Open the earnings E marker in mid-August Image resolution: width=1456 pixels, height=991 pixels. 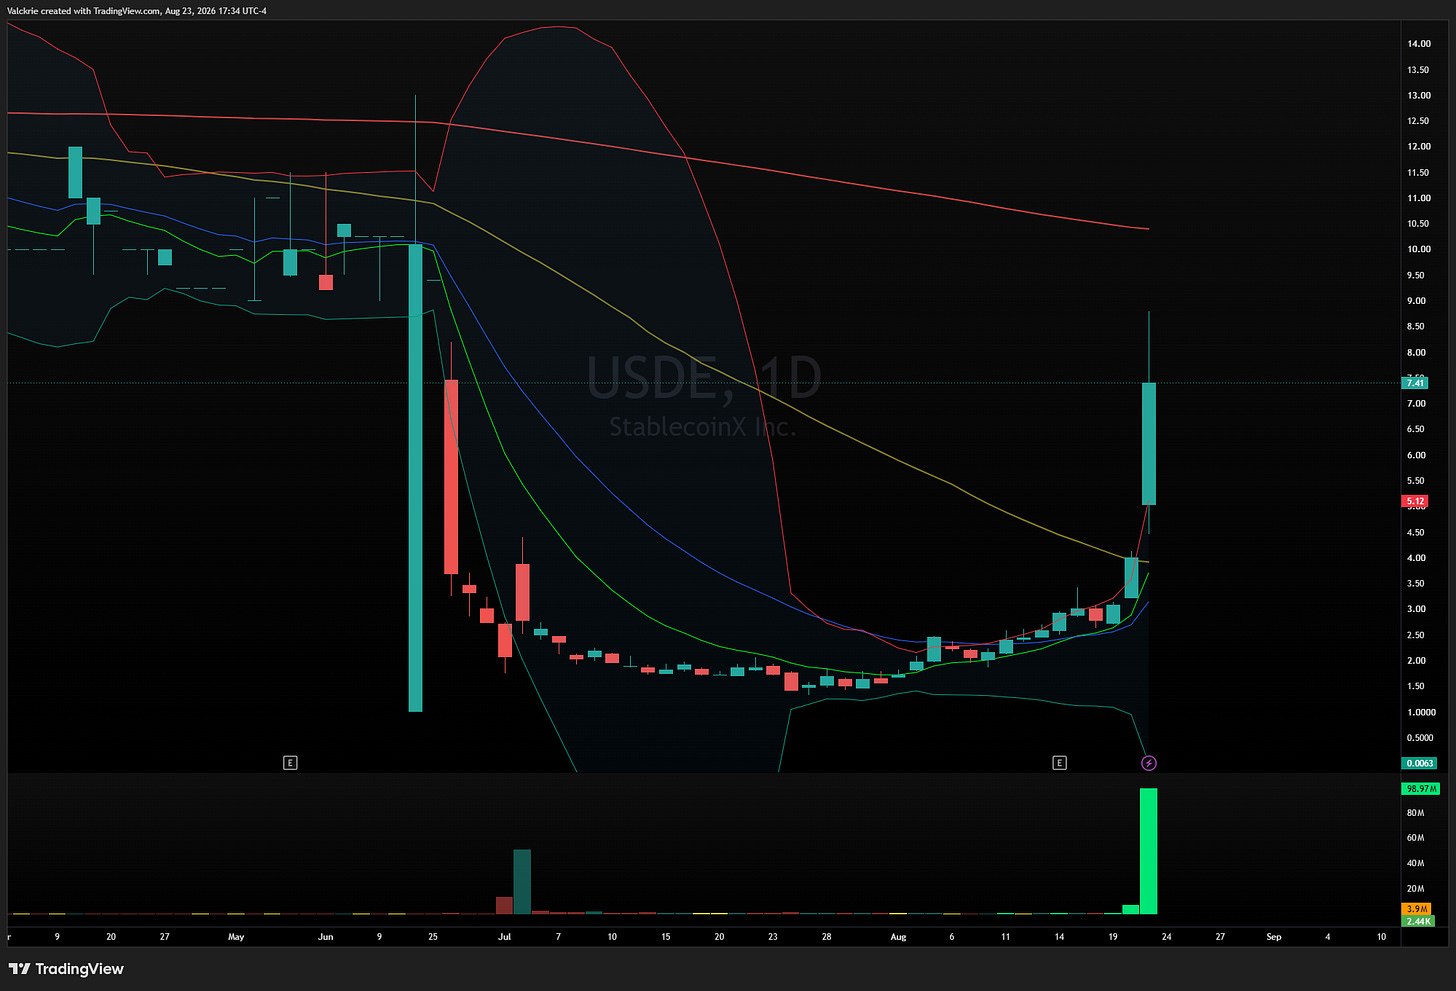(x=1060, y=763)
